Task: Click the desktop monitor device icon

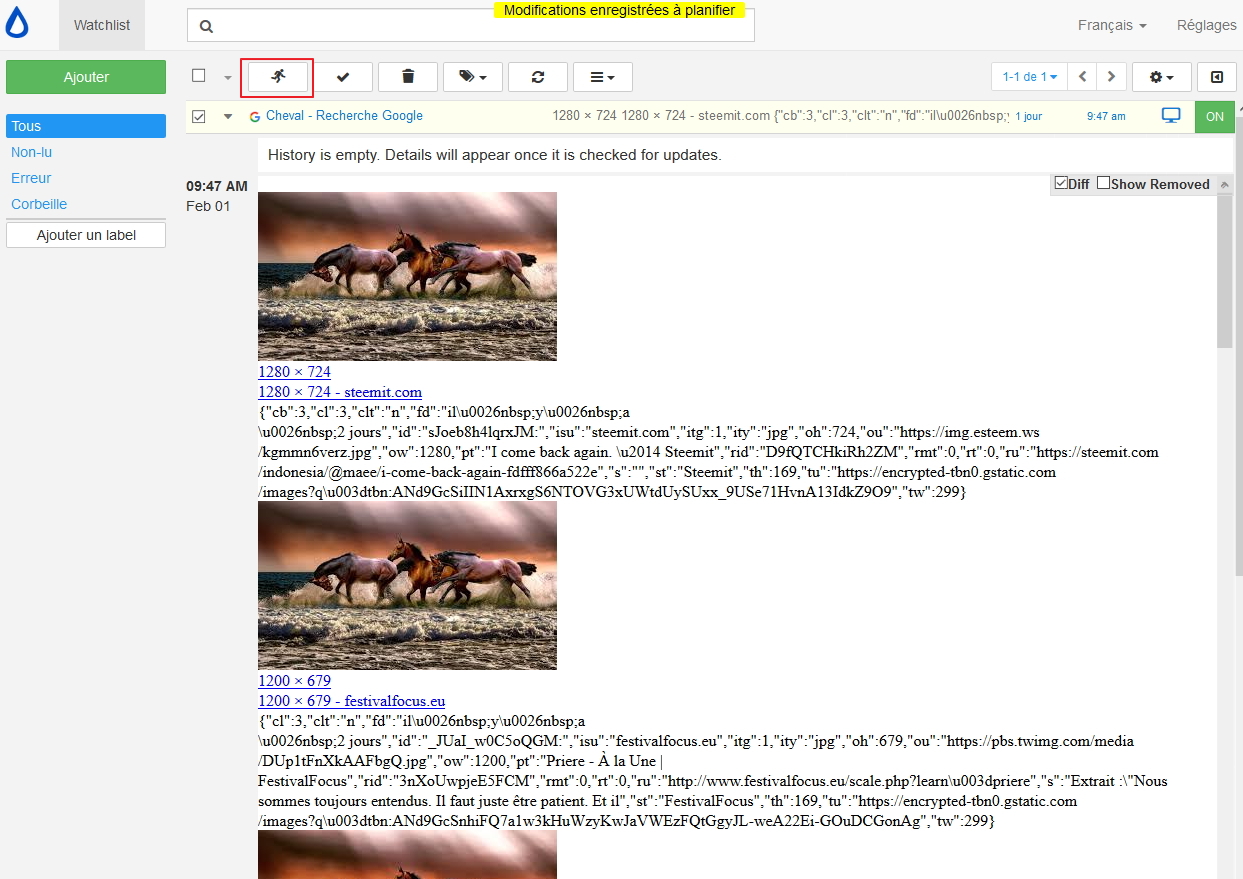Action: (1171, 116)
